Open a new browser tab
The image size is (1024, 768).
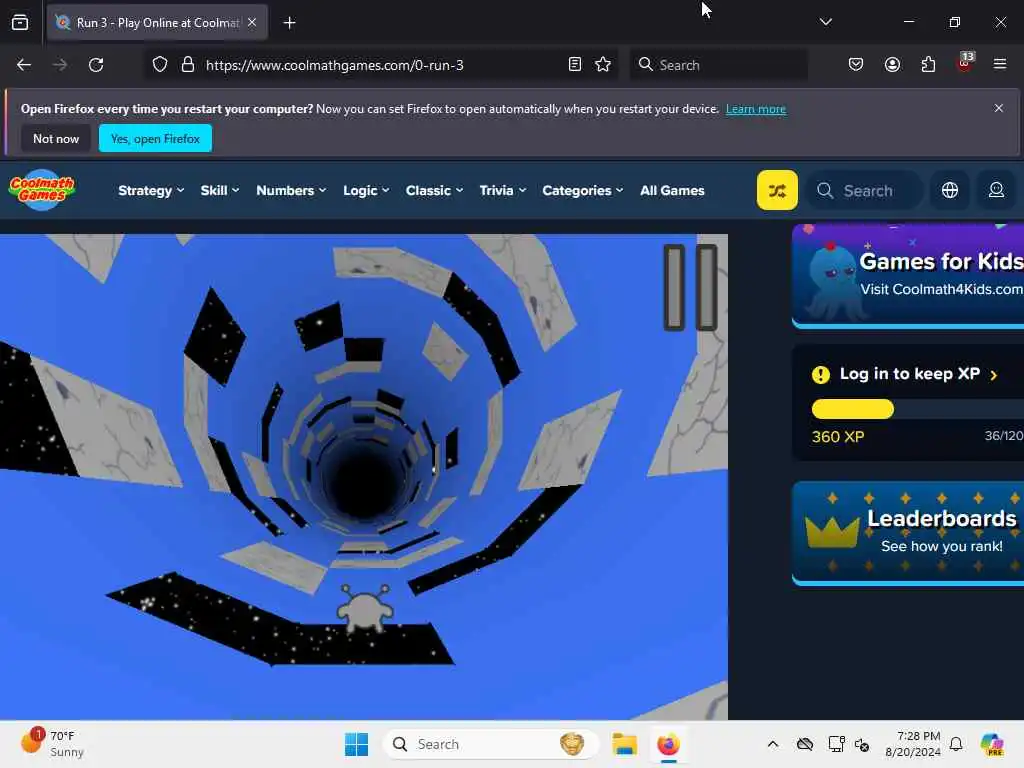(x=289, y=23)
